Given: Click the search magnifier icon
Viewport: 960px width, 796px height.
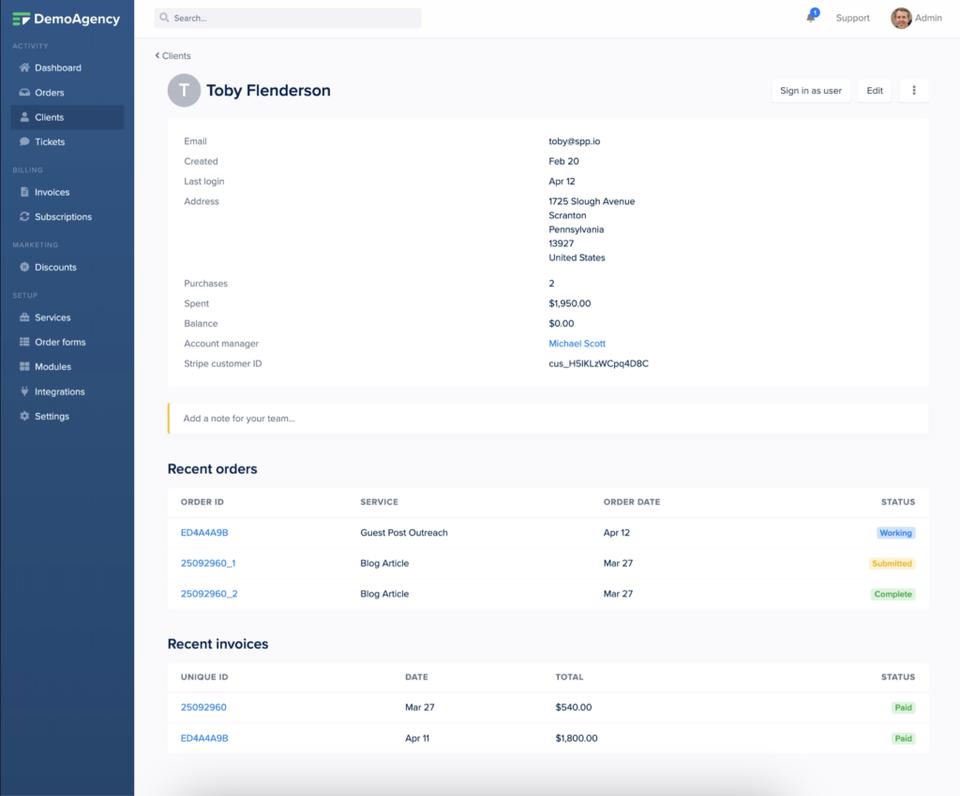Looking at the screenshot, I should [x=164, y=18].
